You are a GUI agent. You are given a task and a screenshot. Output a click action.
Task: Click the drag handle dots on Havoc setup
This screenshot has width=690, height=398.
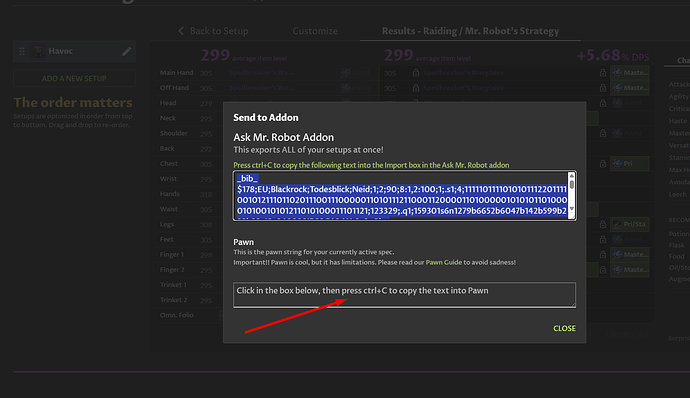22,52
